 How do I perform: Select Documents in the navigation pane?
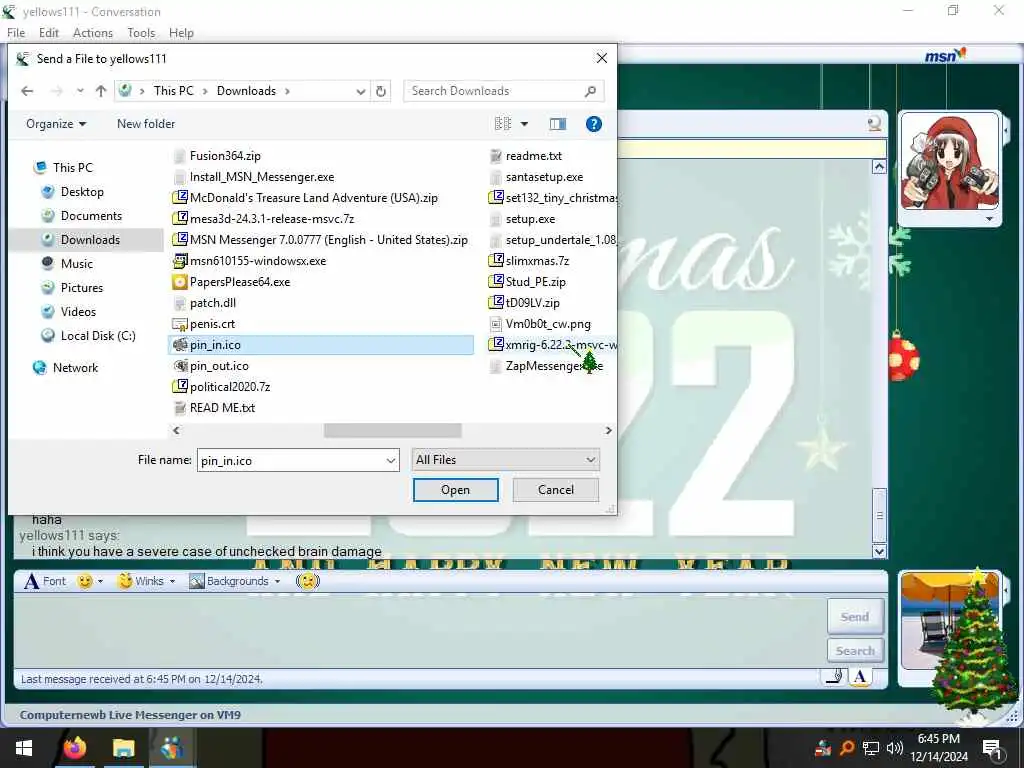[x=91, y=216]
